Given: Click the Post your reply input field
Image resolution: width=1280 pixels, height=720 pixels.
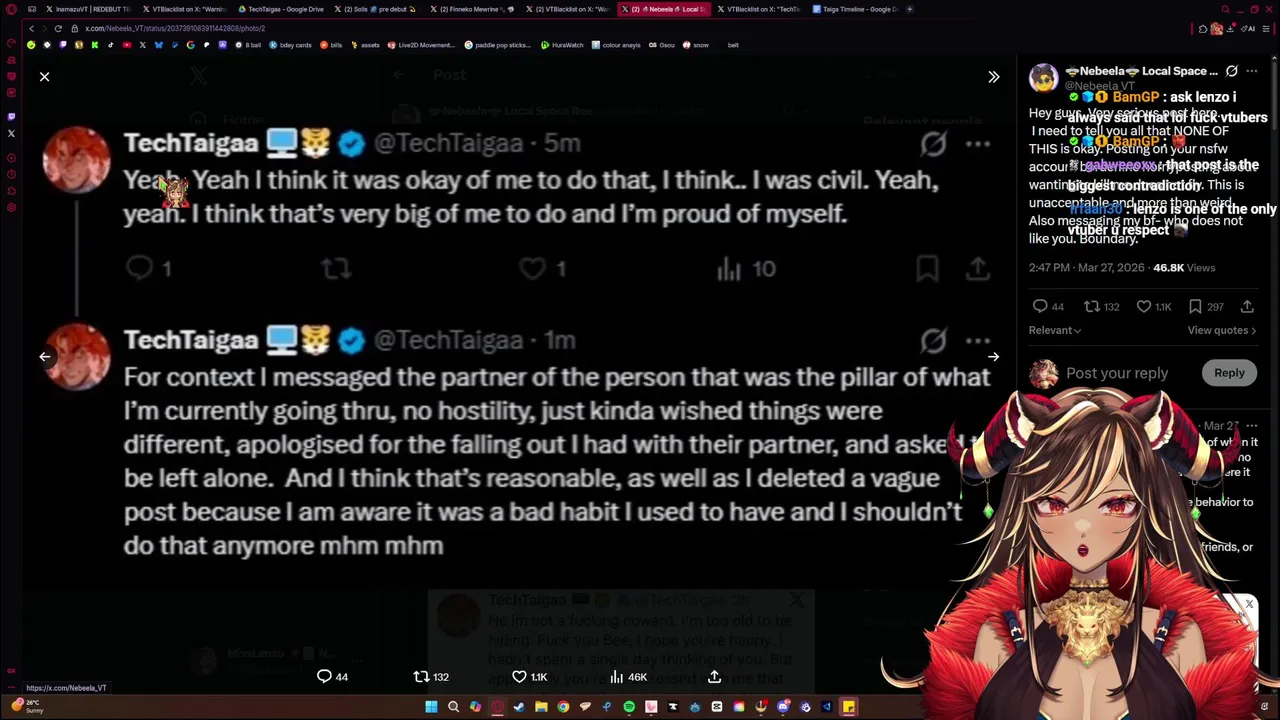Looking at the screenshot, I should pos(1117,373).
